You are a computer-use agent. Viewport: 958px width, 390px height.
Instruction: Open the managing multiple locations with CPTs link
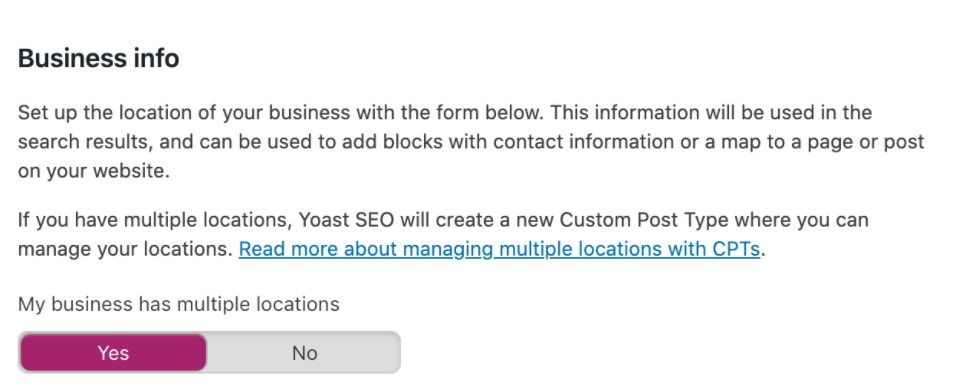point(499,249)
